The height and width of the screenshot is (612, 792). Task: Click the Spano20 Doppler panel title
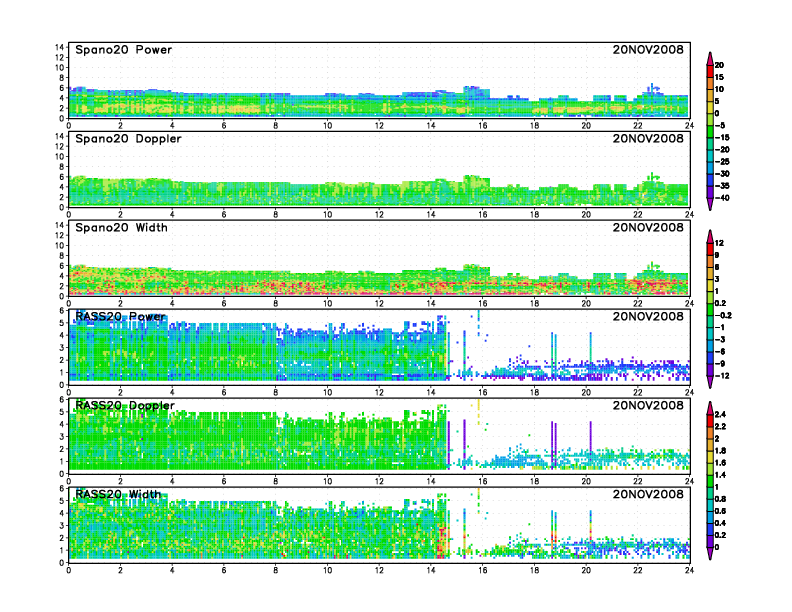pyautogui.click(x=122, y=139)
